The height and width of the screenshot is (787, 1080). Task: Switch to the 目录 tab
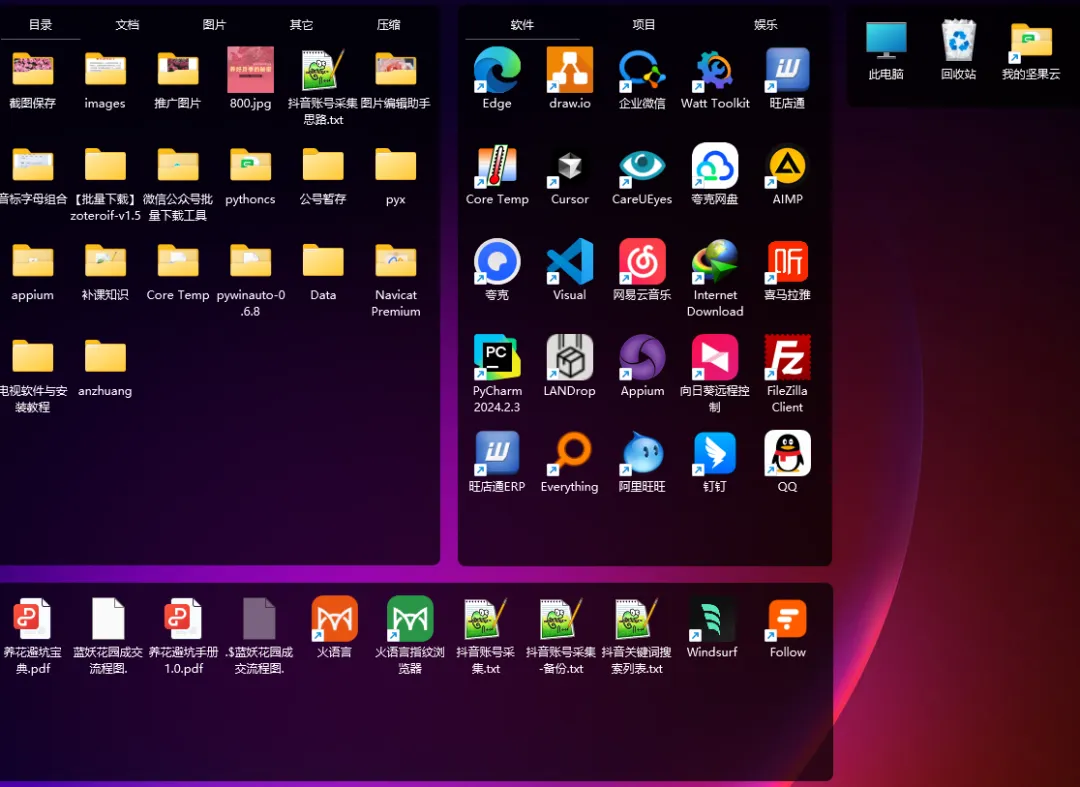(x=40, y=25)
